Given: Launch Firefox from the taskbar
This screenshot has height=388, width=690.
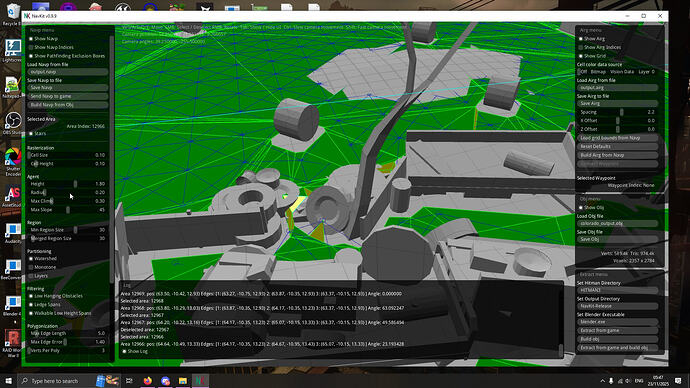Looking at the screenshot, I should click(x=147, y=381).
